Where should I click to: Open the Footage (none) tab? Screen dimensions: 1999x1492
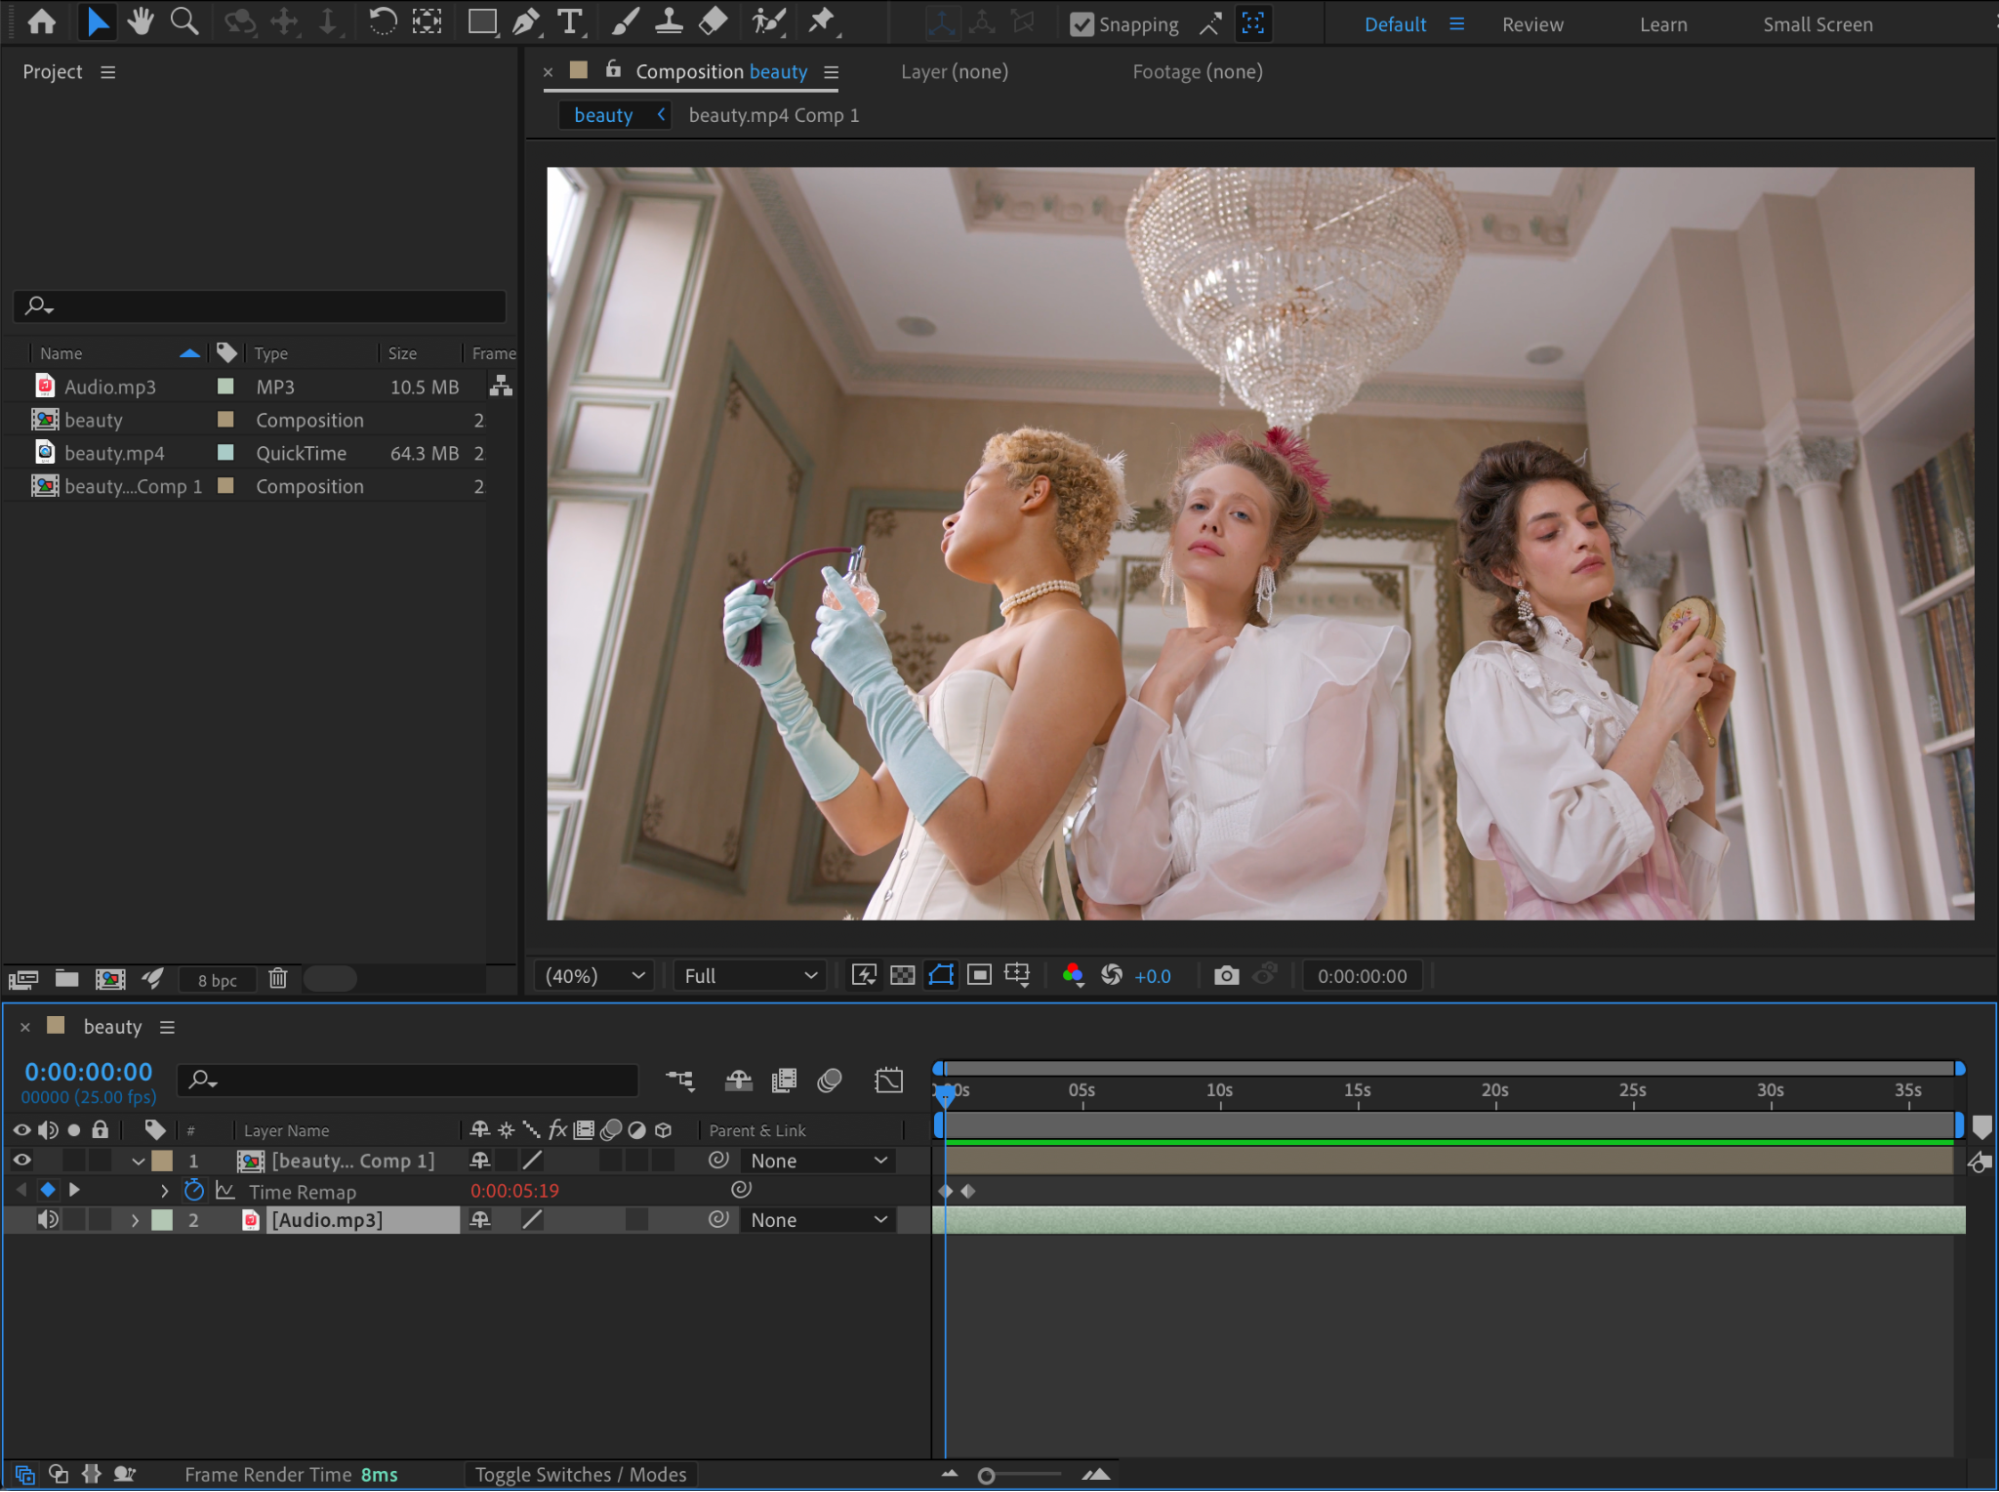point(1197,72)
